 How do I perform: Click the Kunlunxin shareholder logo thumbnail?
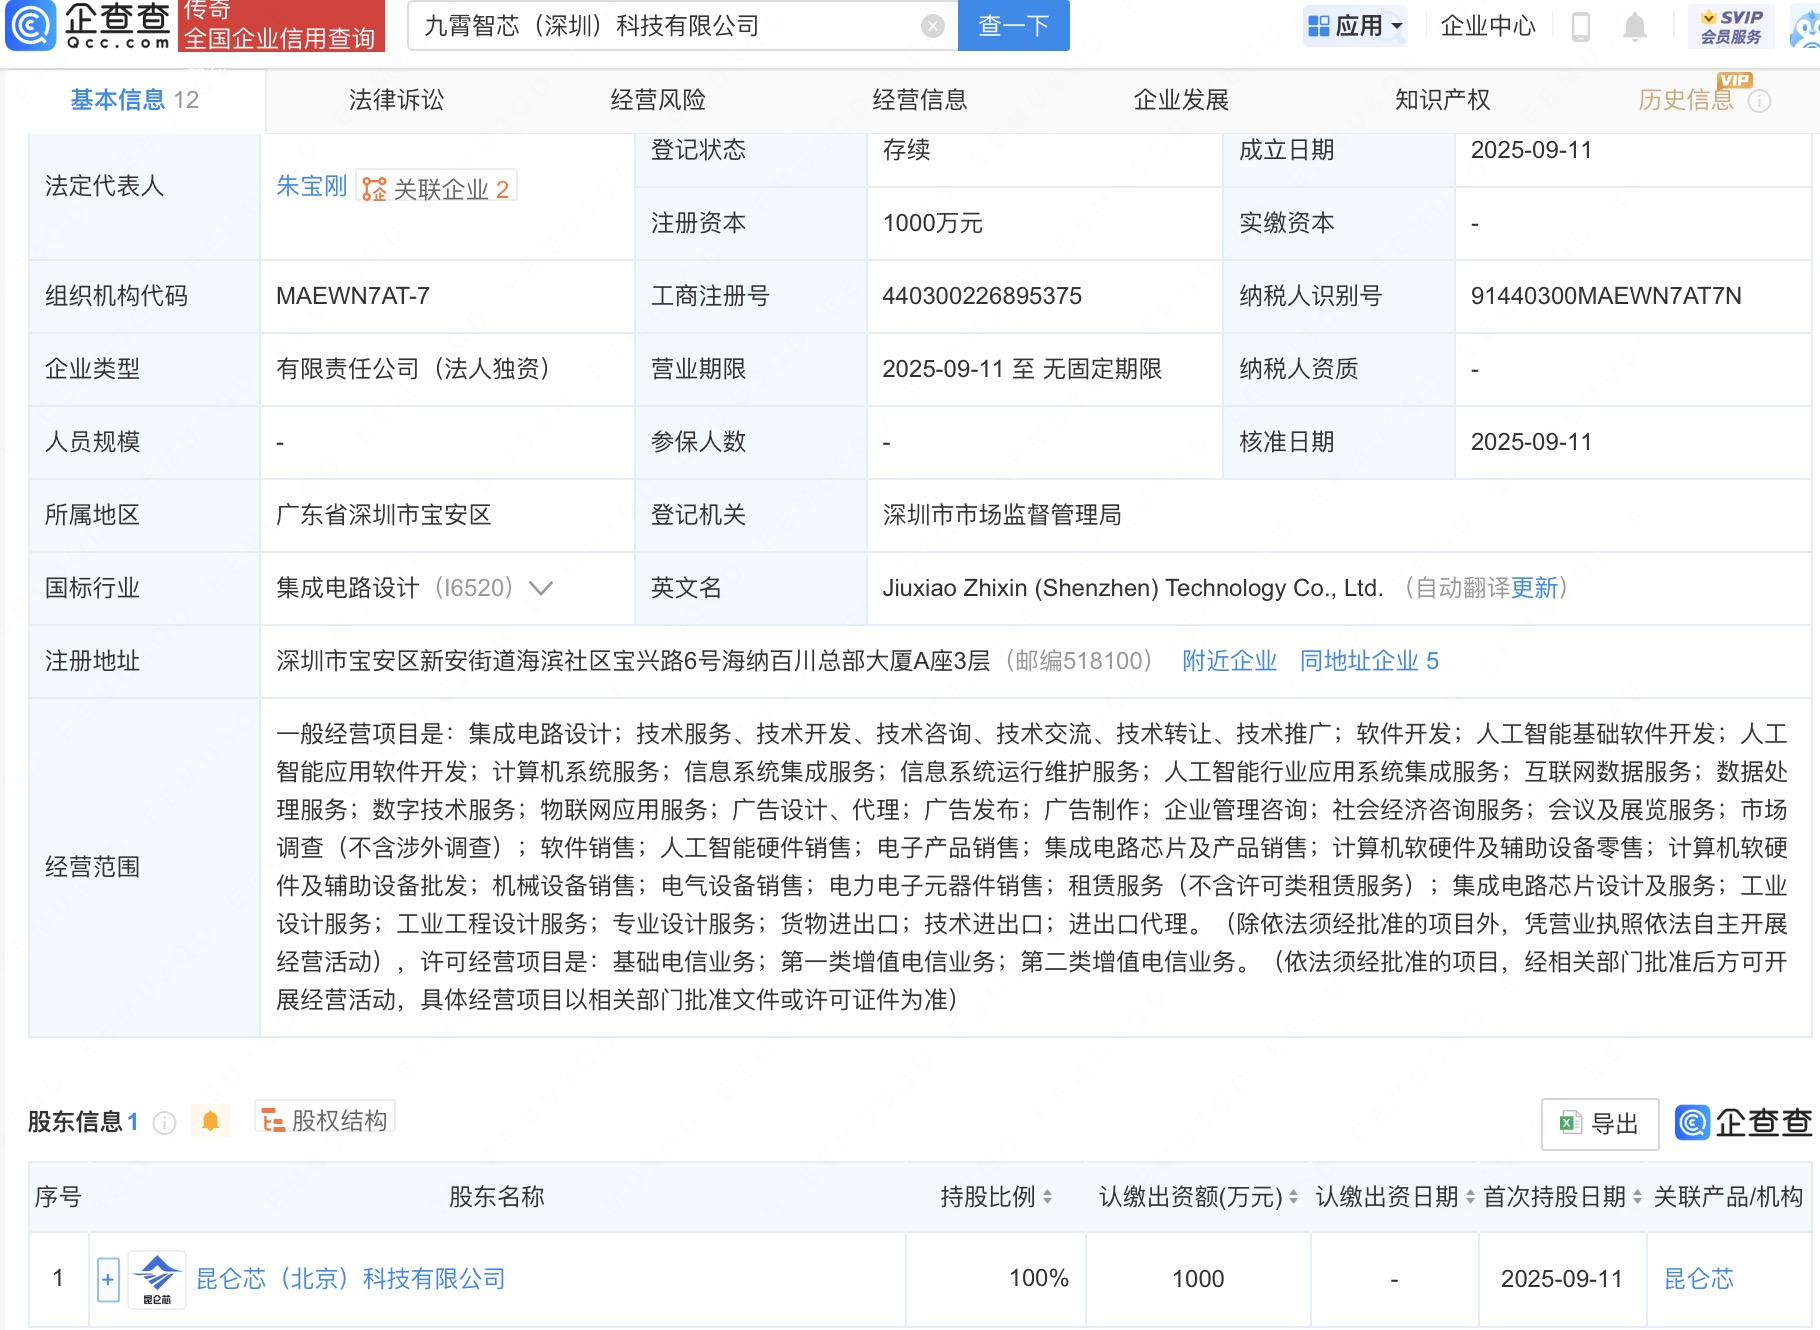tap(157, 1279)
